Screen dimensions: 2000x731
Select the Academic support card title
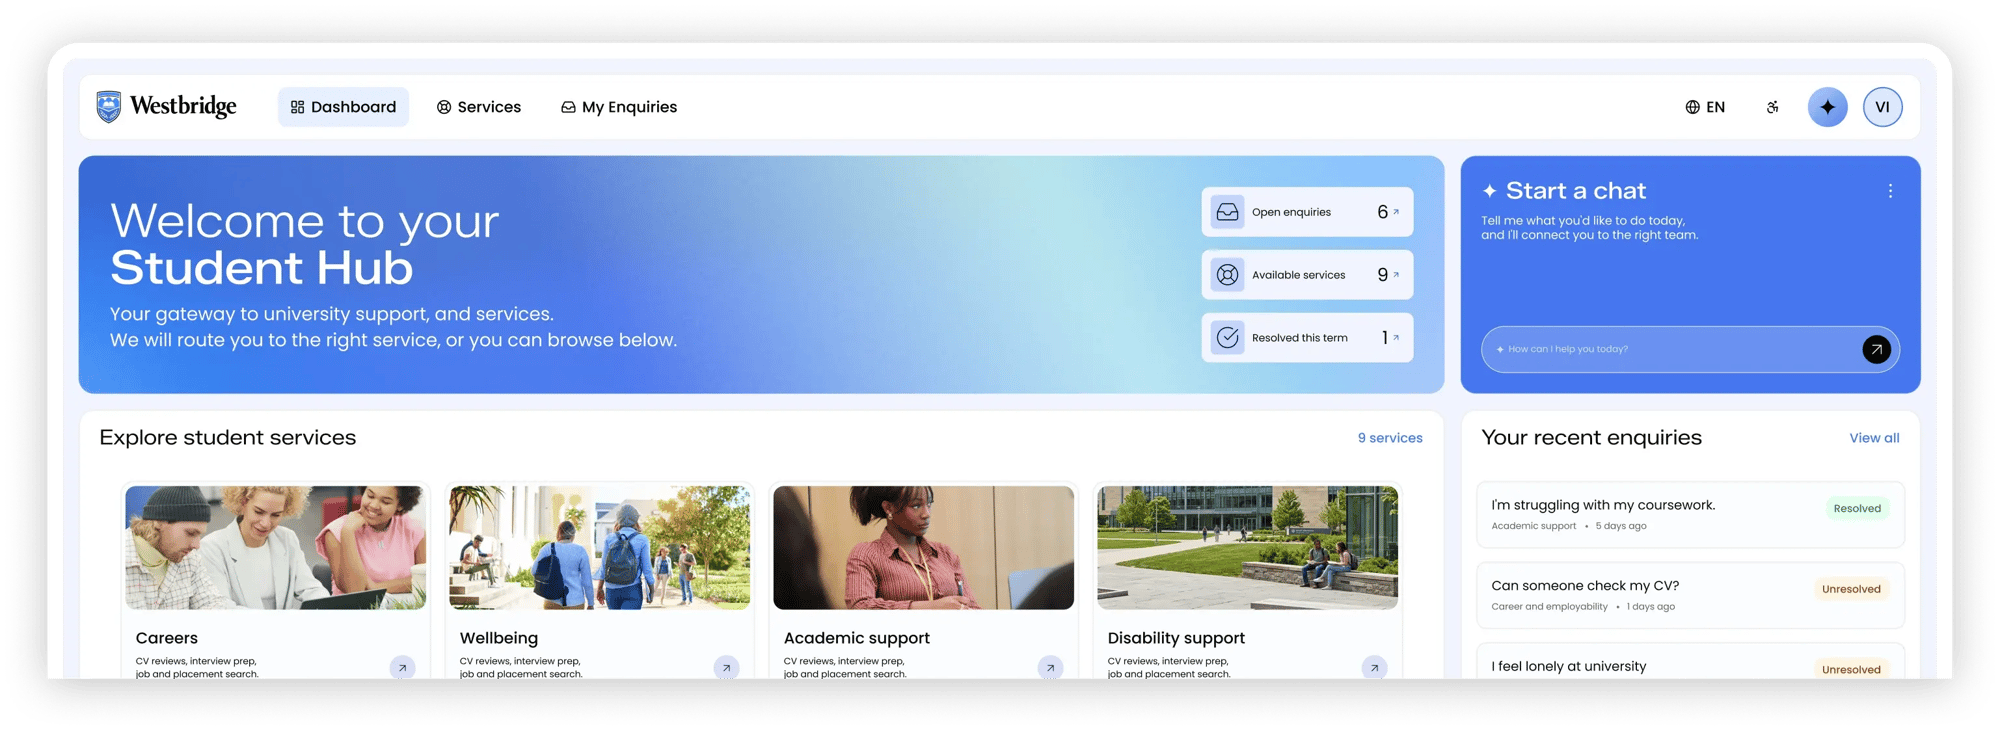[856, 638]
